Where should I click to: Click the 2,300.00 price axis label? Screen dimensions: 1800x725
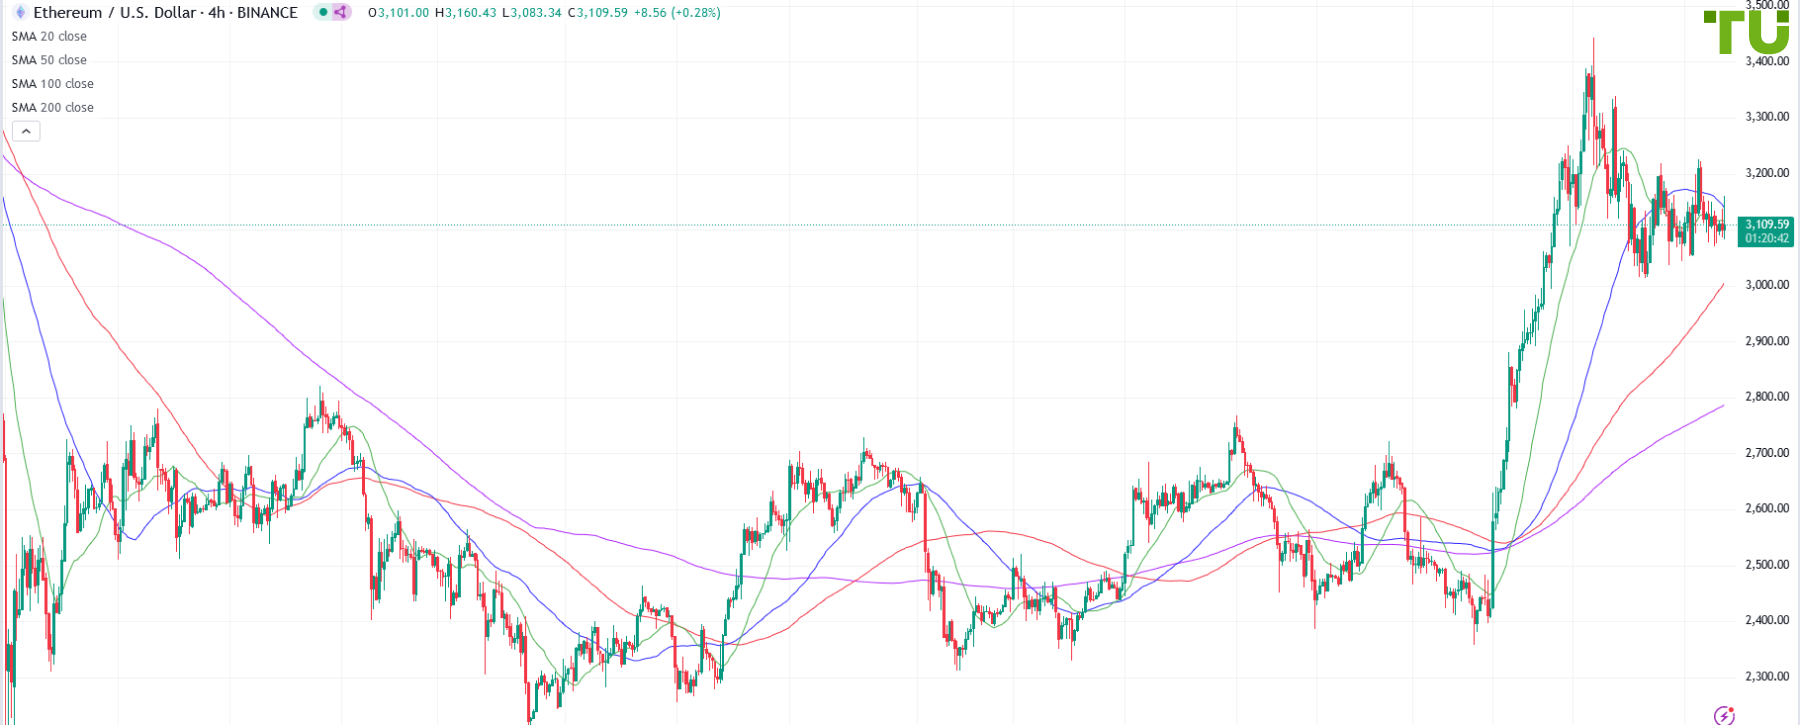(1767, 677)
